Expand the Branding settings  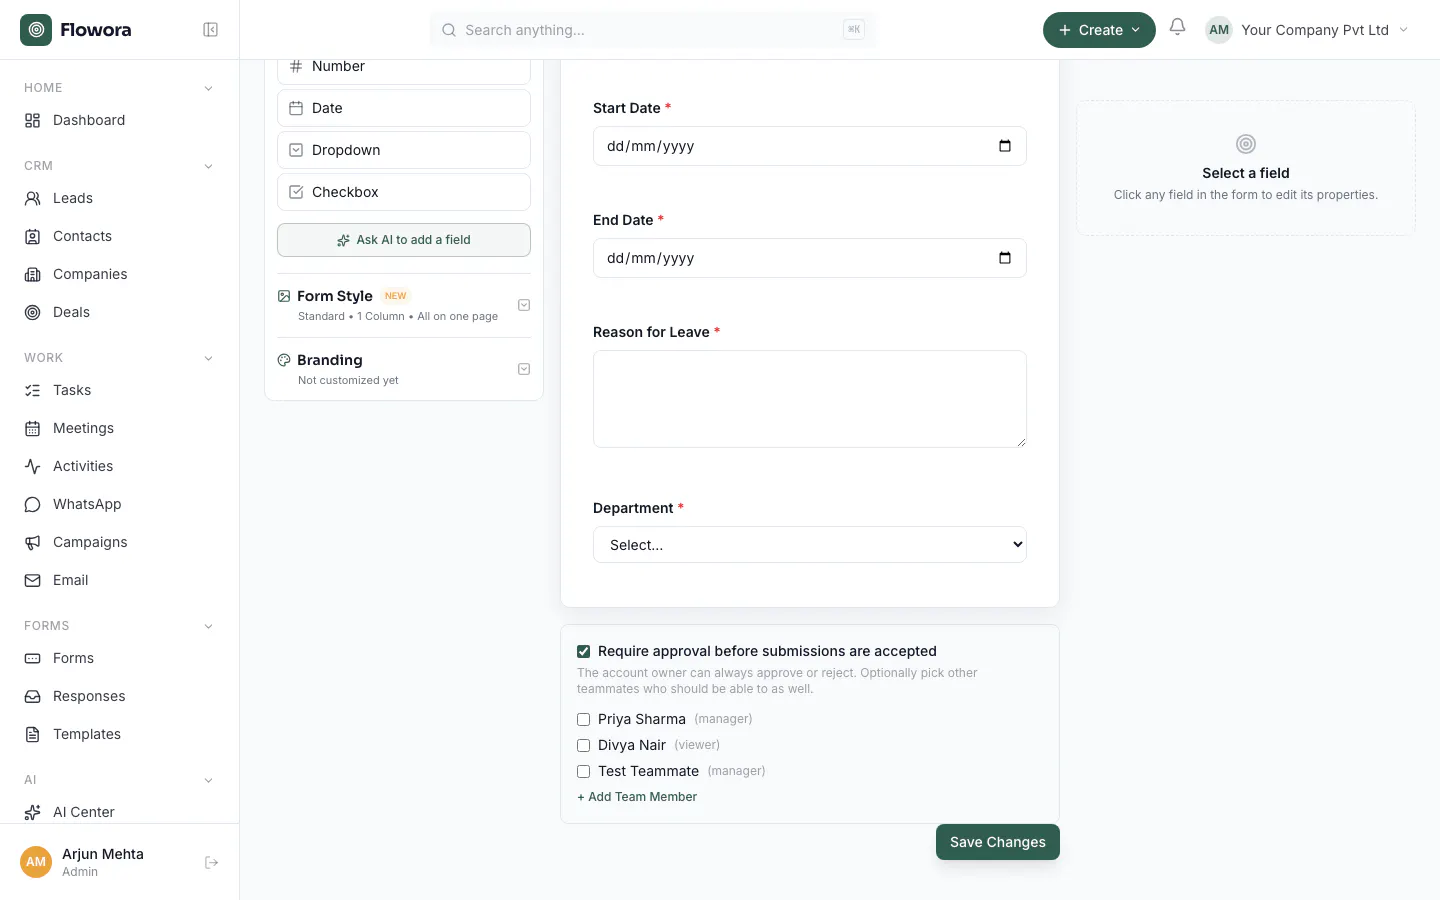click(524, 369)
